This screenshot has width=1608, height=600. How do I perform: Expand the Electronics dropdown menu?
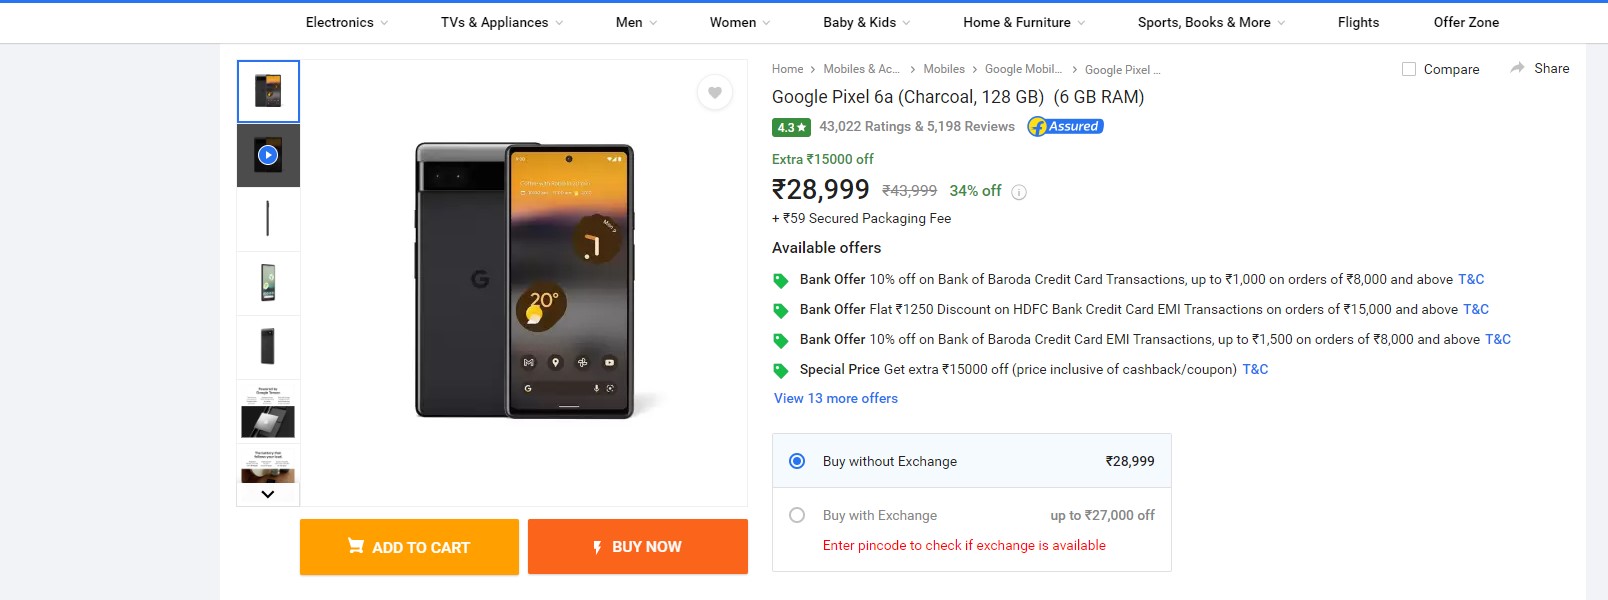[347, 22]
